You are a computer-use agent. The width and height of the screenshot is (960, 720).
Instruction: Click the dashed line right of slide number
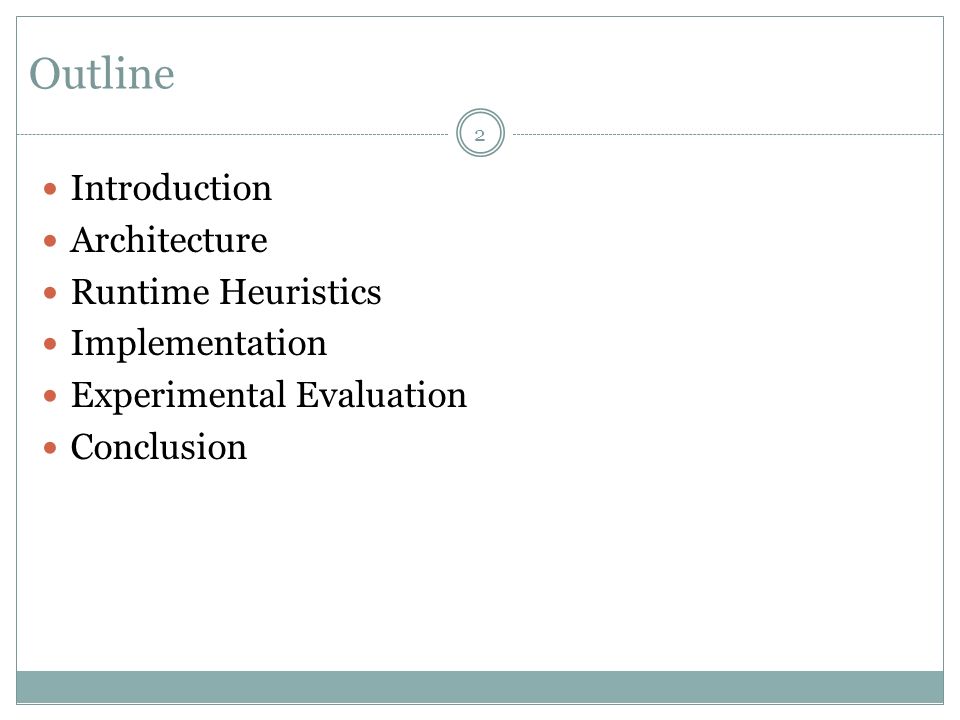tap(727, 134)
